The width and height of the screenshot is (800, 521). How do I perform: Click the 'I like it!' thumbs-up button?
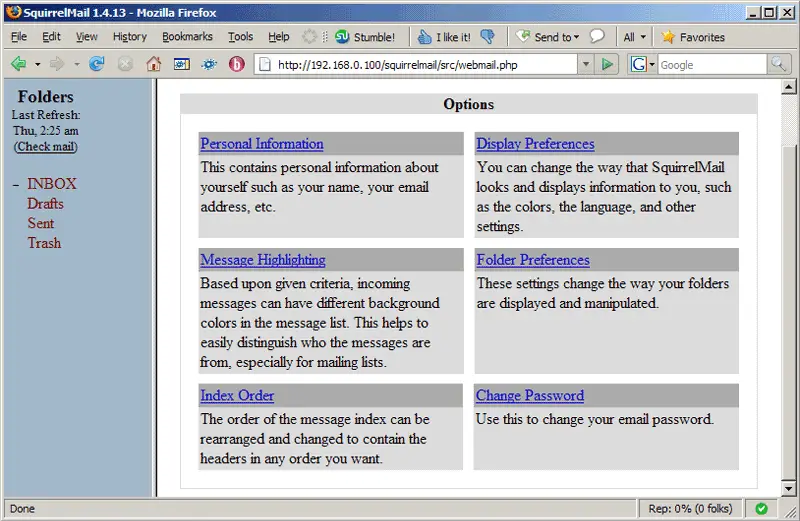pos(444,37)
